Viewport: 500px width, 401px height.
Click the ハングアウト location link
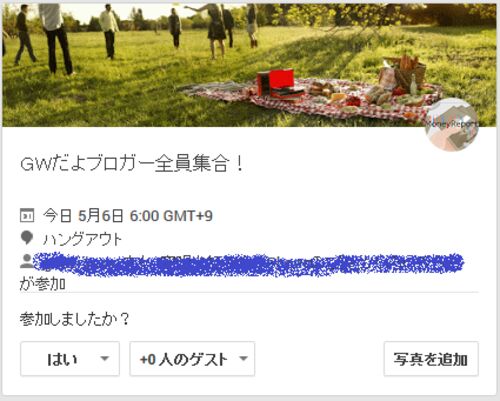point(82,239)
